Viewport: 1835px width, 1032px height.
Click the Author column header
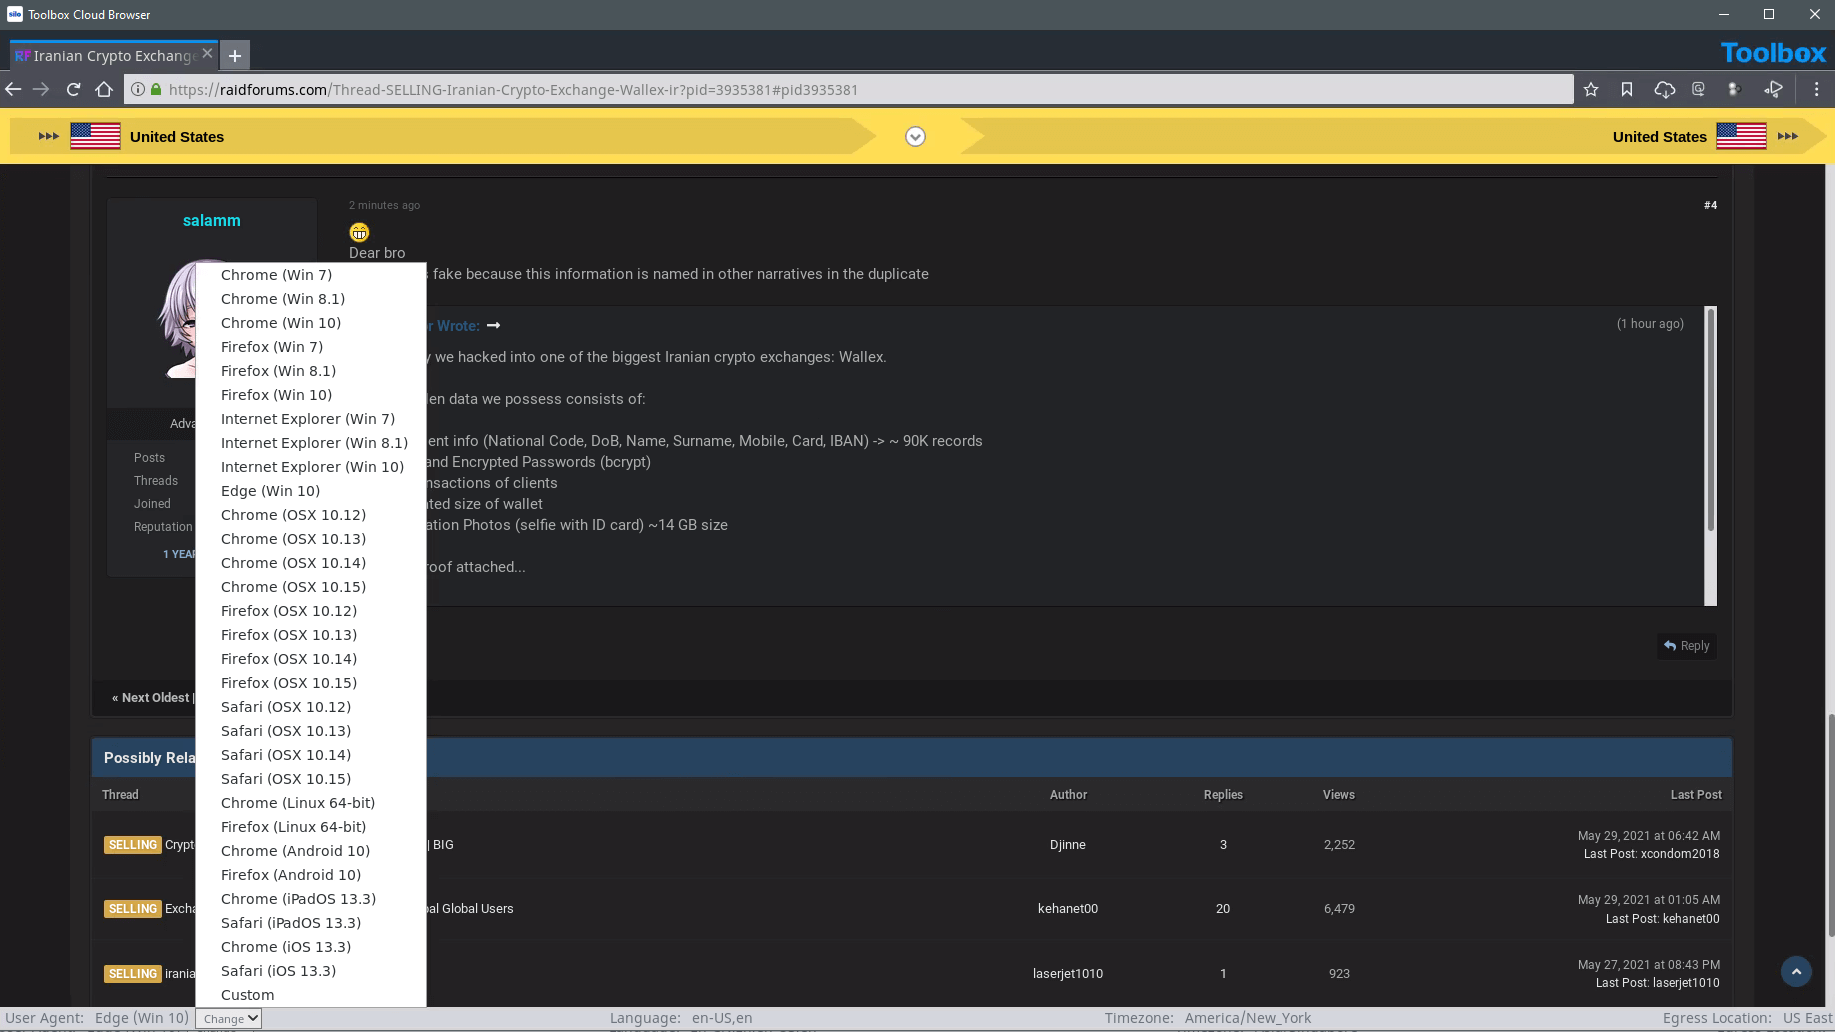tap(1068, 795)
